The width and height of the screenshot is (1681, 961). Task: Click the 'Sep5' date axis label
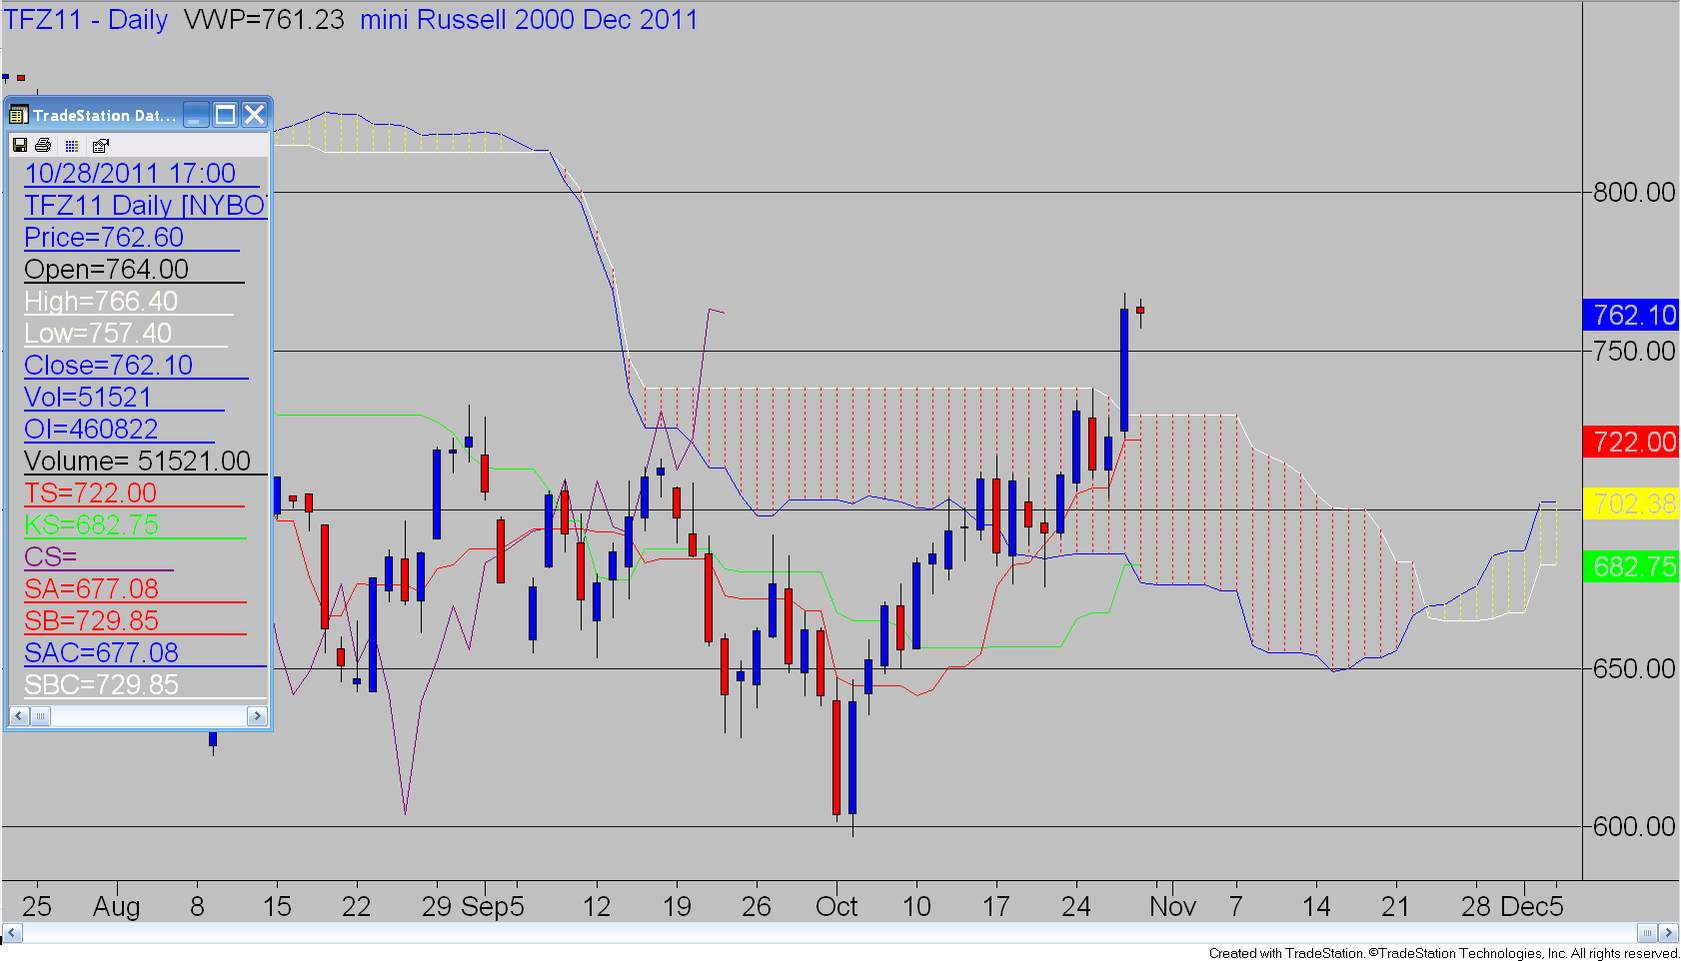pyautogui.click(x=493, y=907)
